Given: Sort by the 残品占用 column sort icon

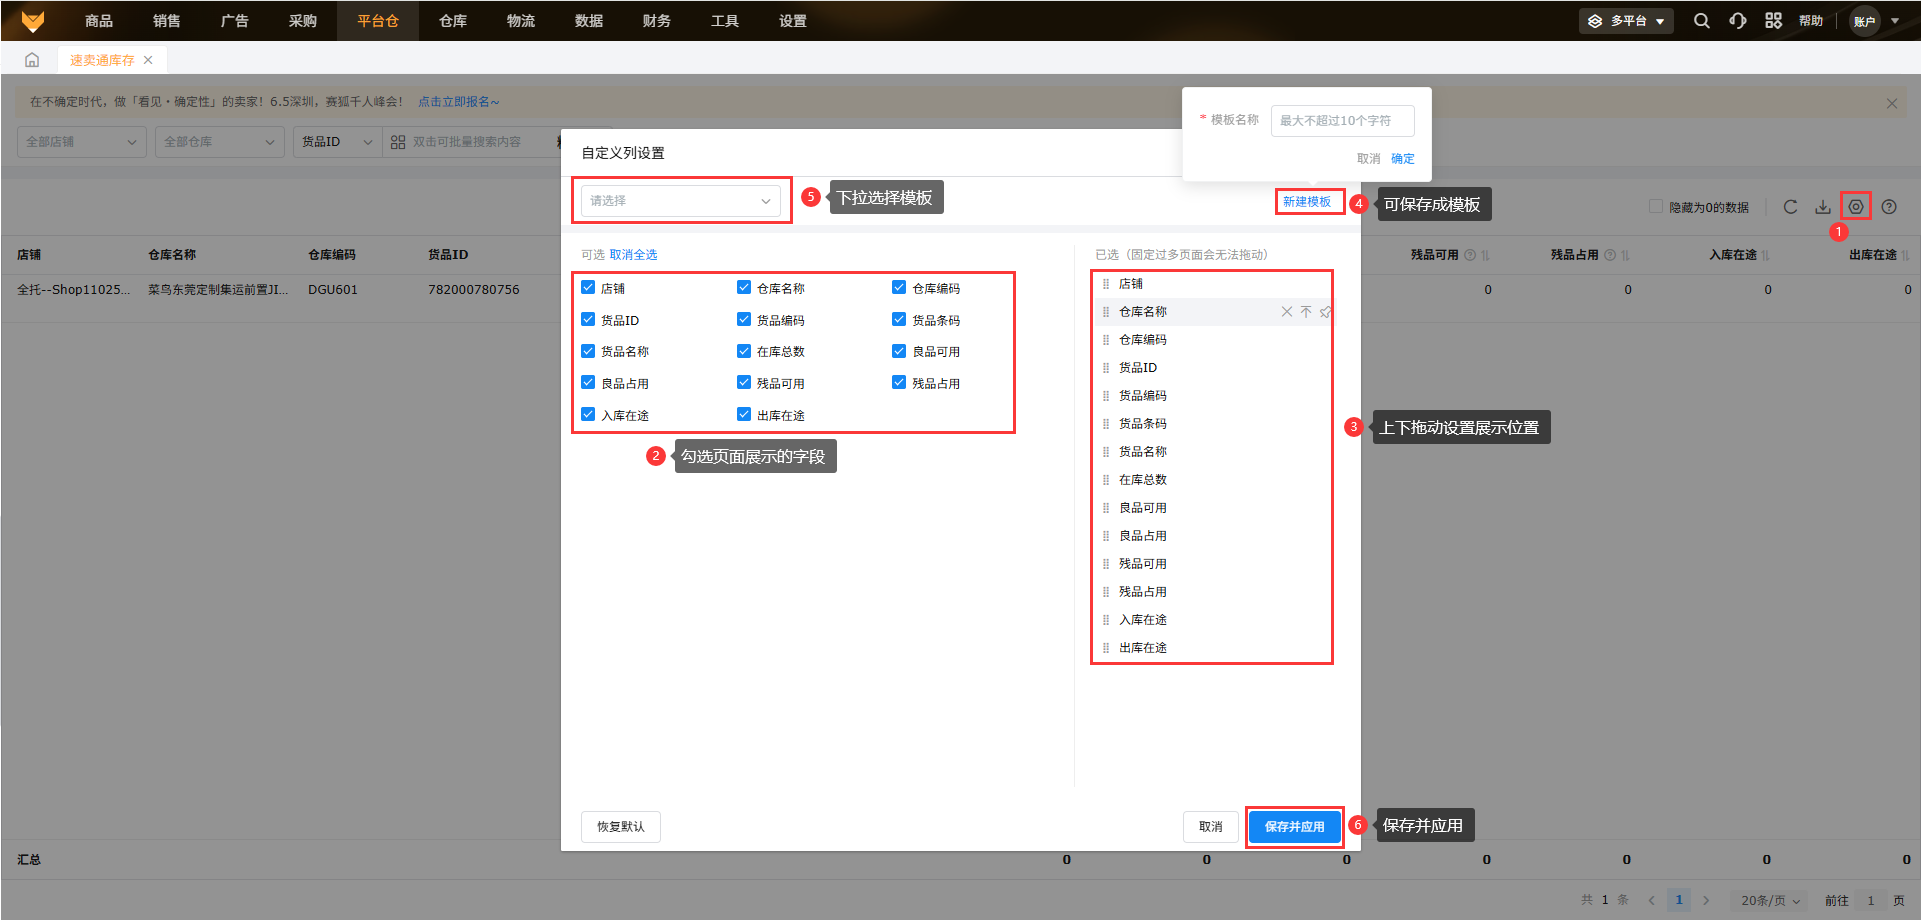Looking at the screenshot, I should [1626, 255].
